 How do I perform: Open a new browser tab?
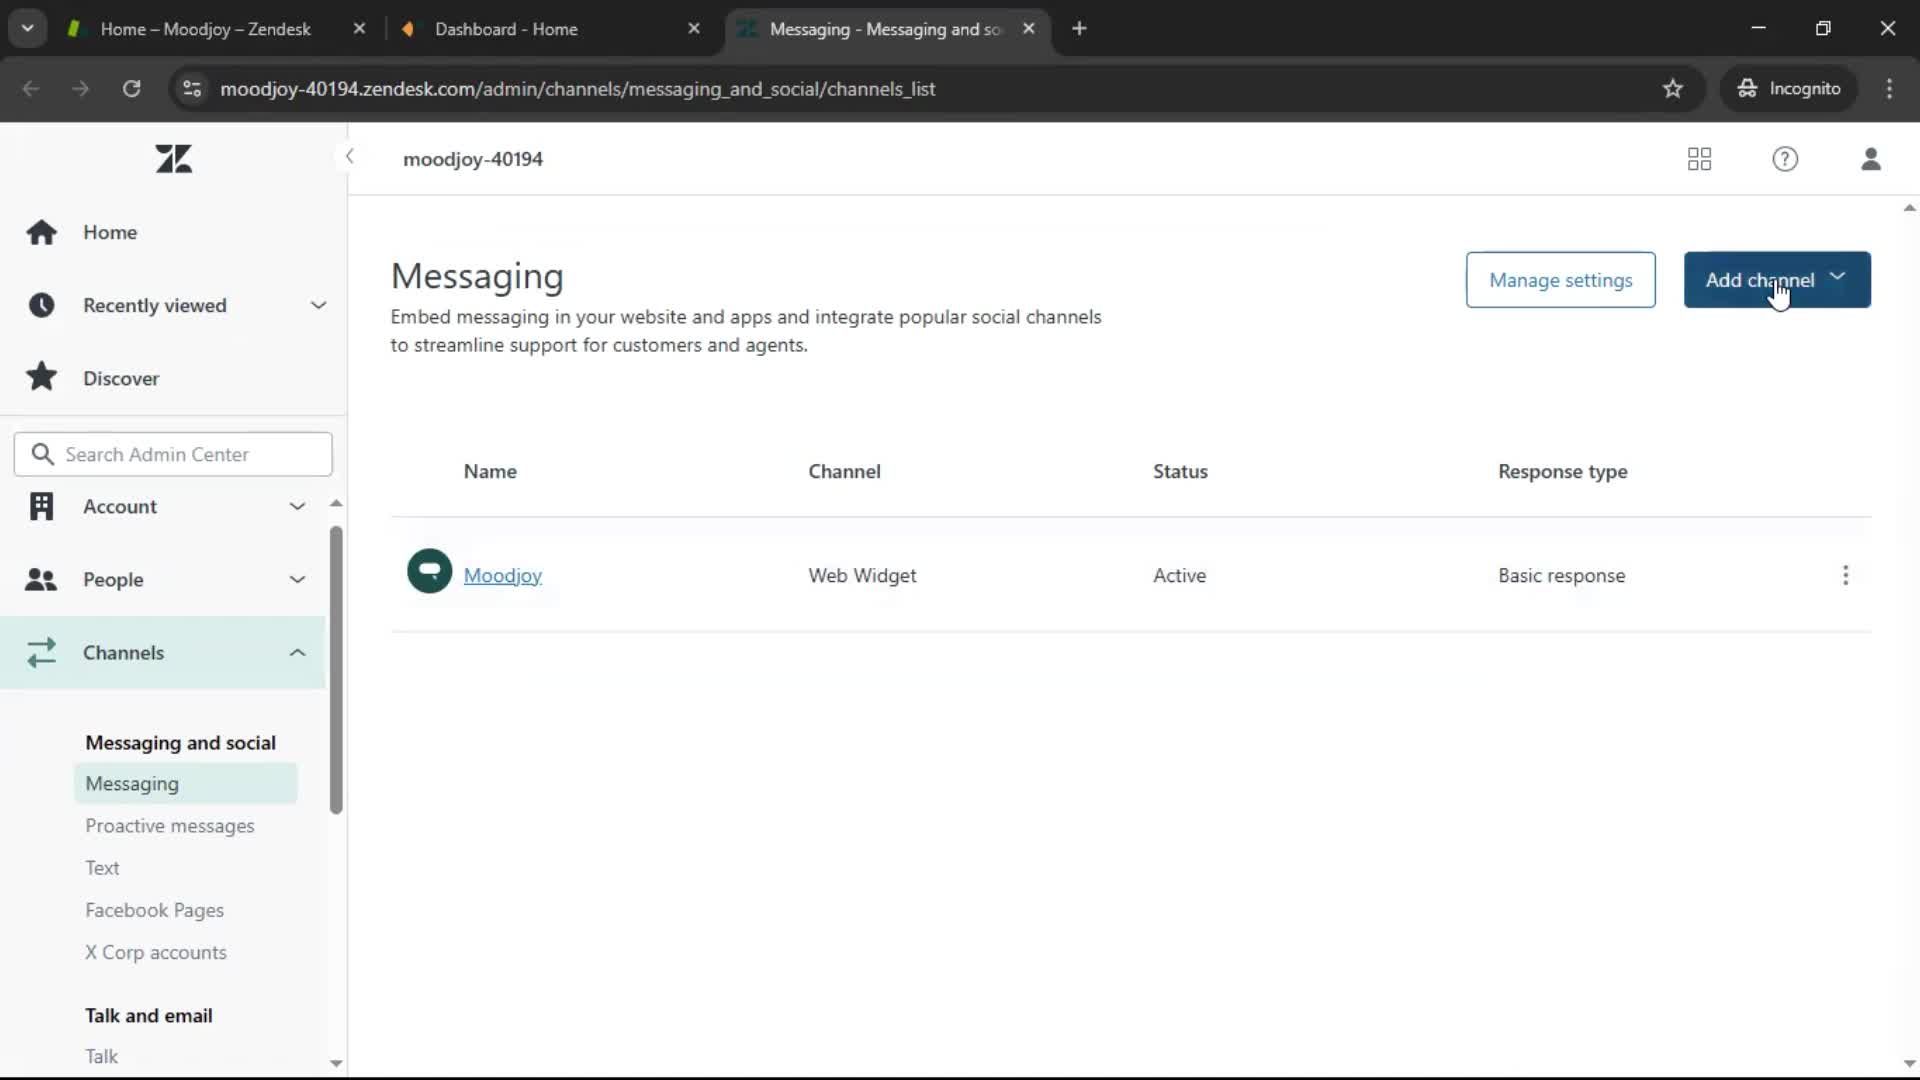(x=1079, y=29)
